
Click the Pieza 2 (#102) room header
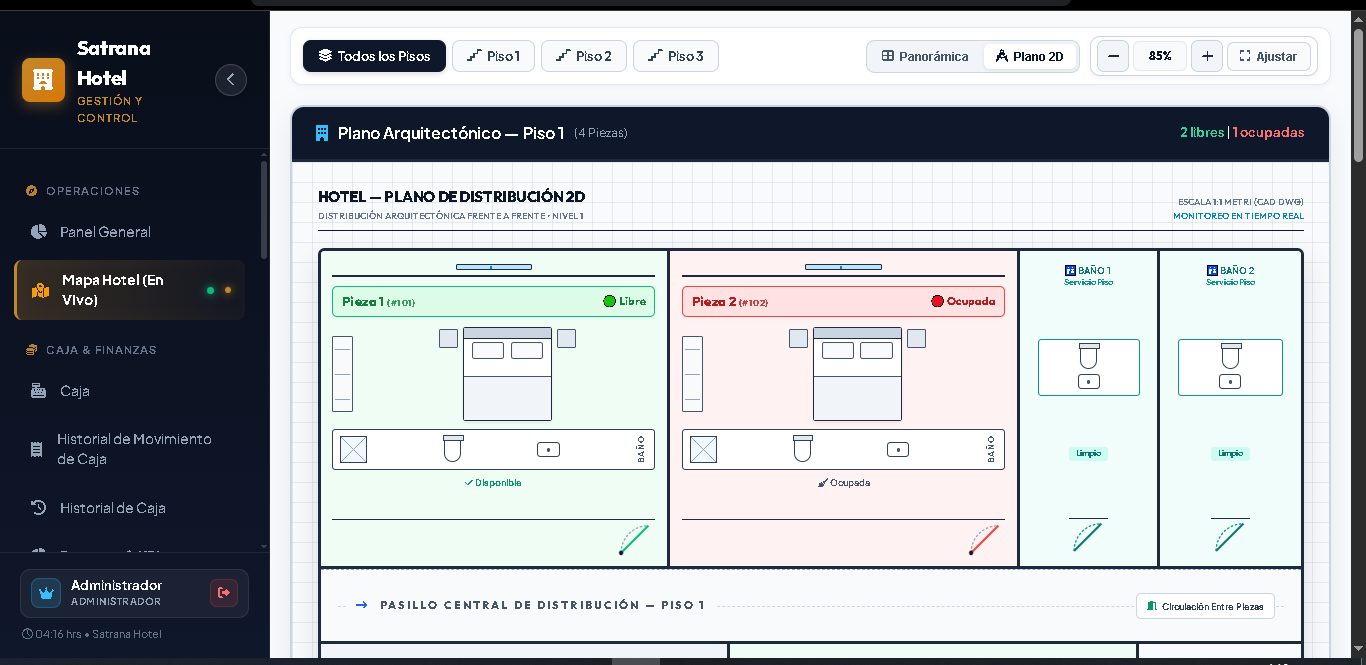[x=843, y=301]
